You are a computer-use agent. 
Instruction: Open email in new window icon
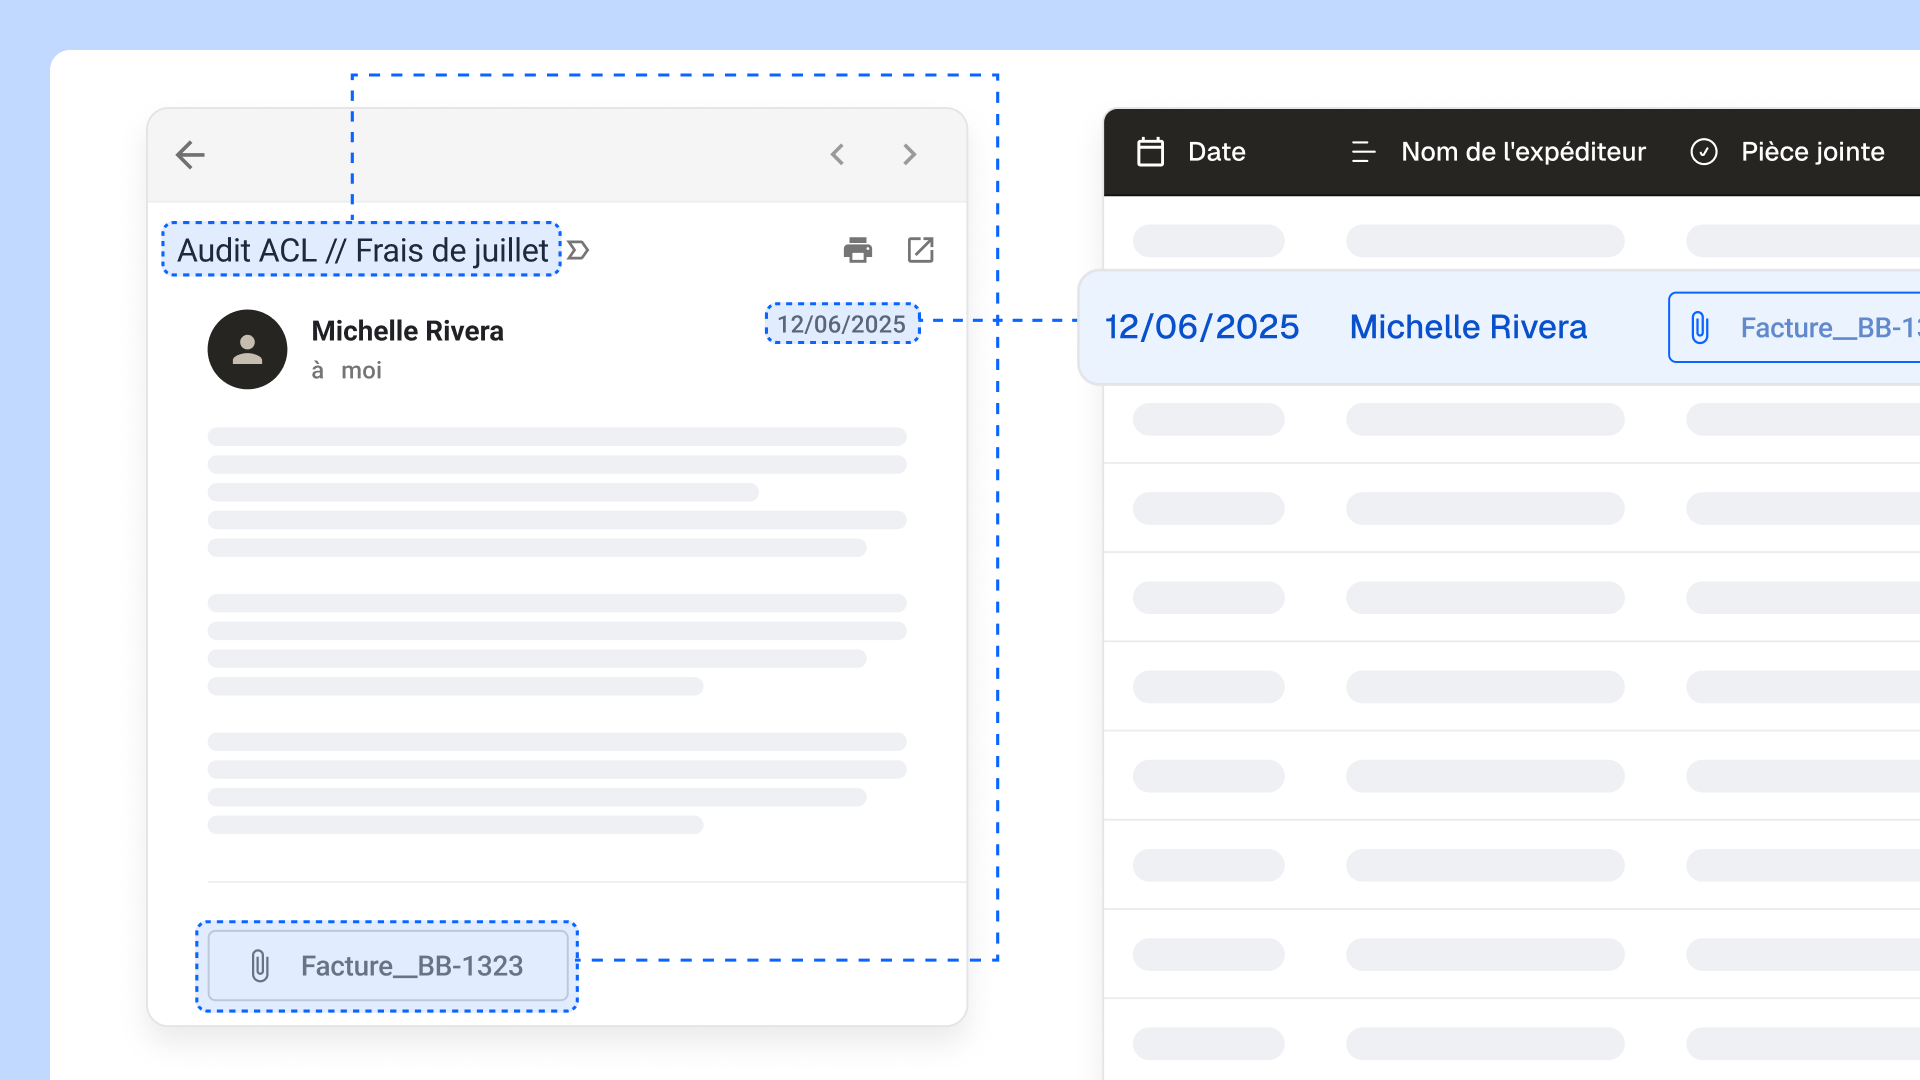[920, 250]
